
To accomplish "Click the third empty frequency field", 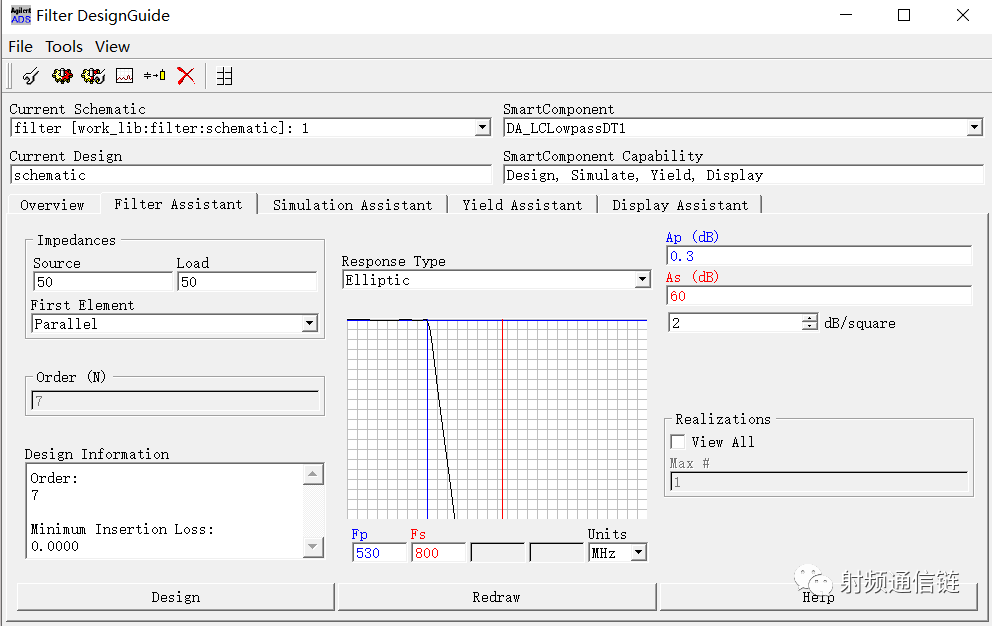I will (498, 553).
